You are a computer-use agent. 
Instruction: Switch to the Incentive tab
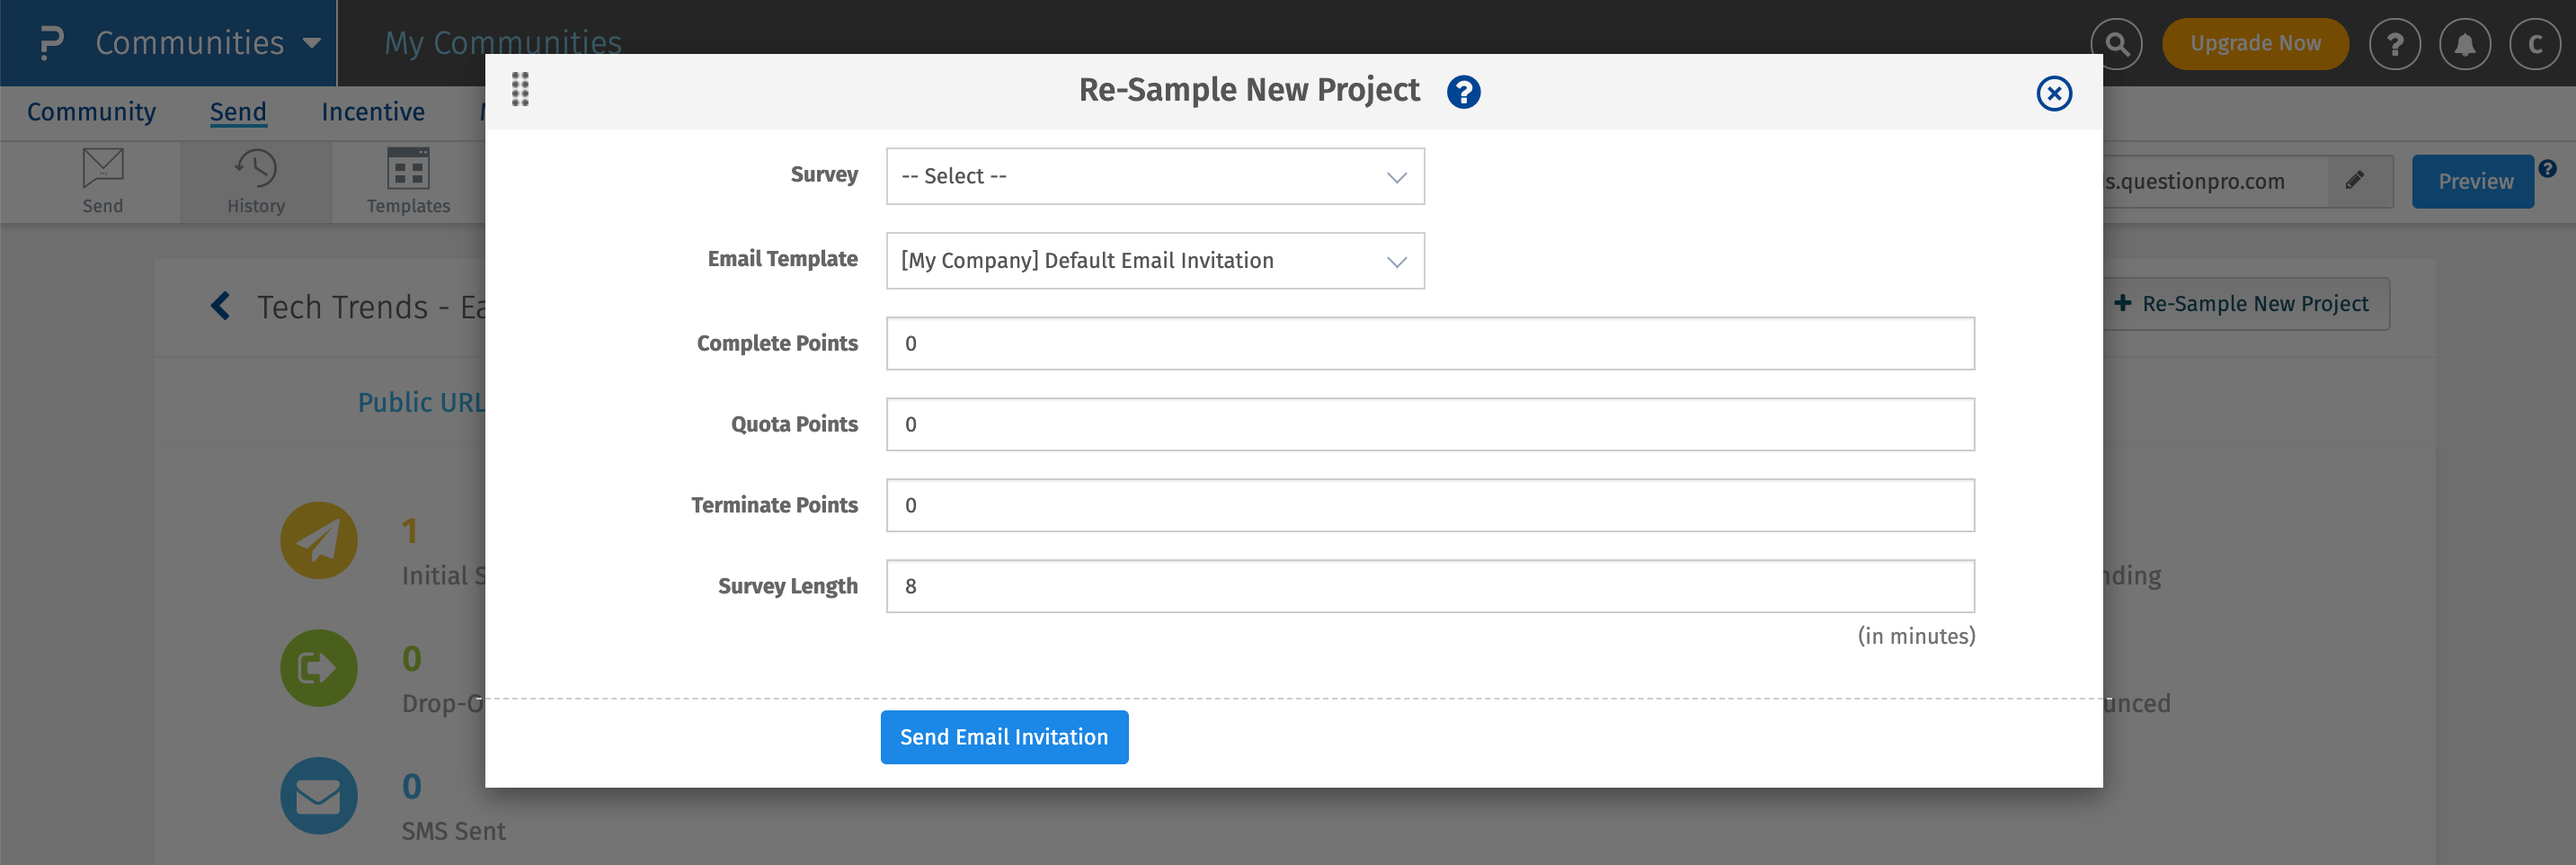coord(372,112)
